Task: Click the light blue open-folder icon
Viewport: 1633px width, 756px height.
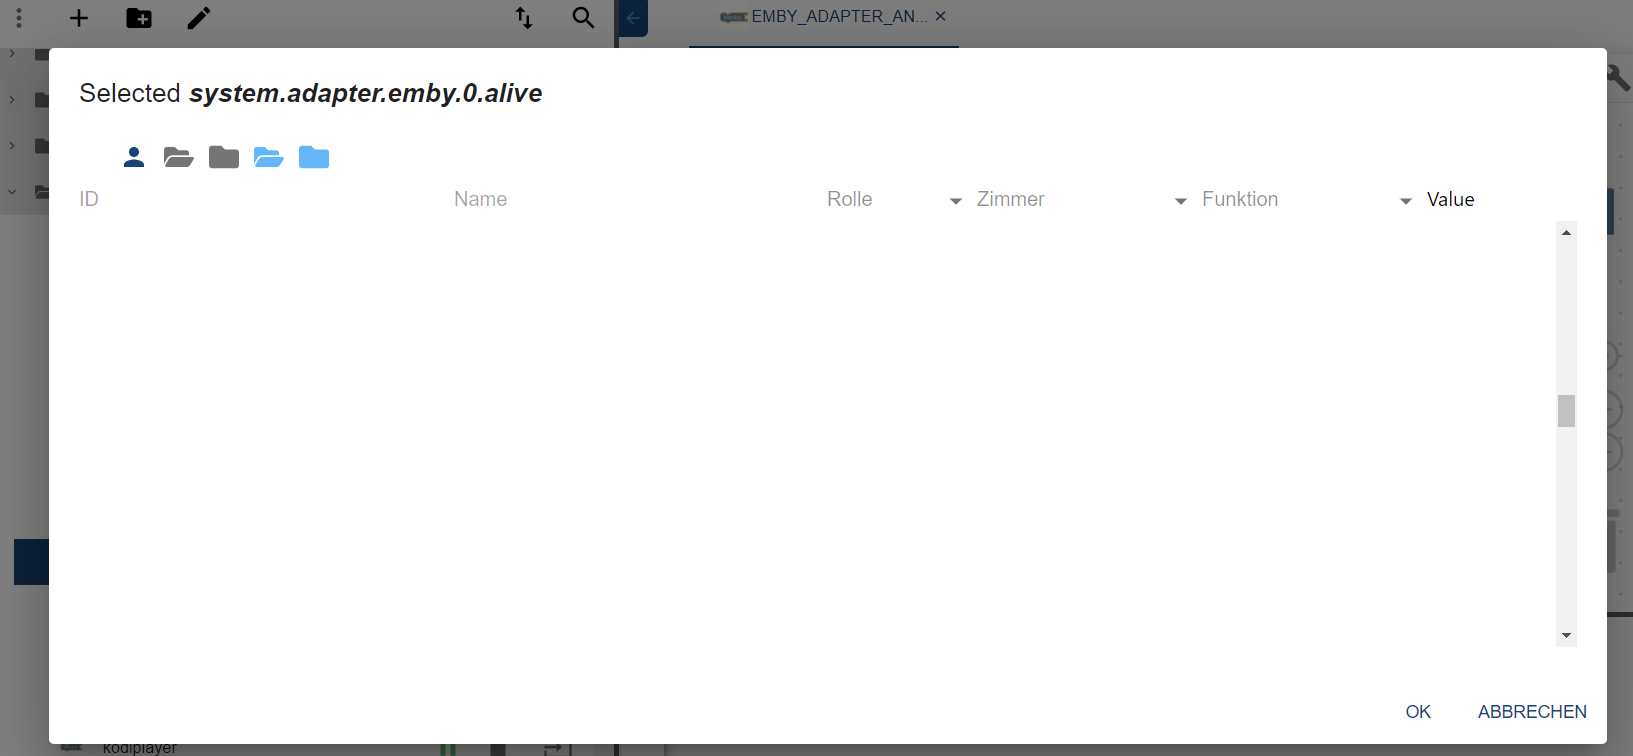Action: [x=268, y=157]
